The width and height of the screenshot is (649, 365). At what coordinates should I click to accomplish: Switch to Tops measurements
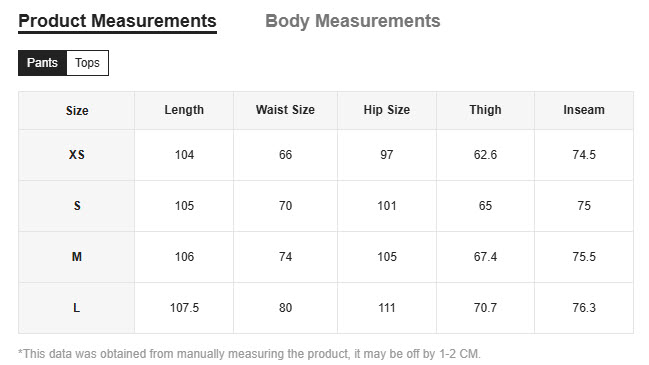tap(87, 63)
